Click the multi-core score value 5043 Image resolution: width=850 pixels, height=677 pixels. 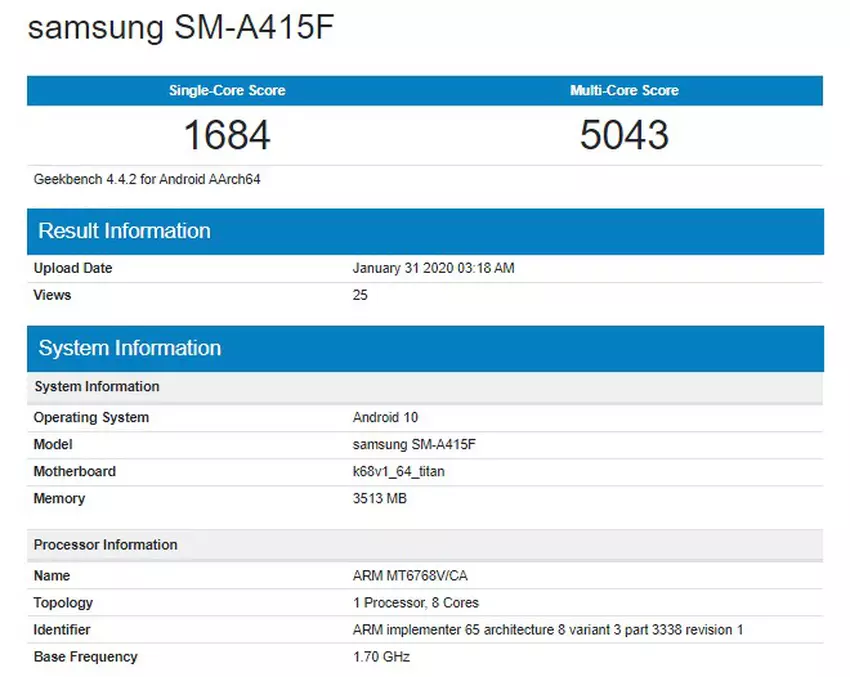(624, 135)
